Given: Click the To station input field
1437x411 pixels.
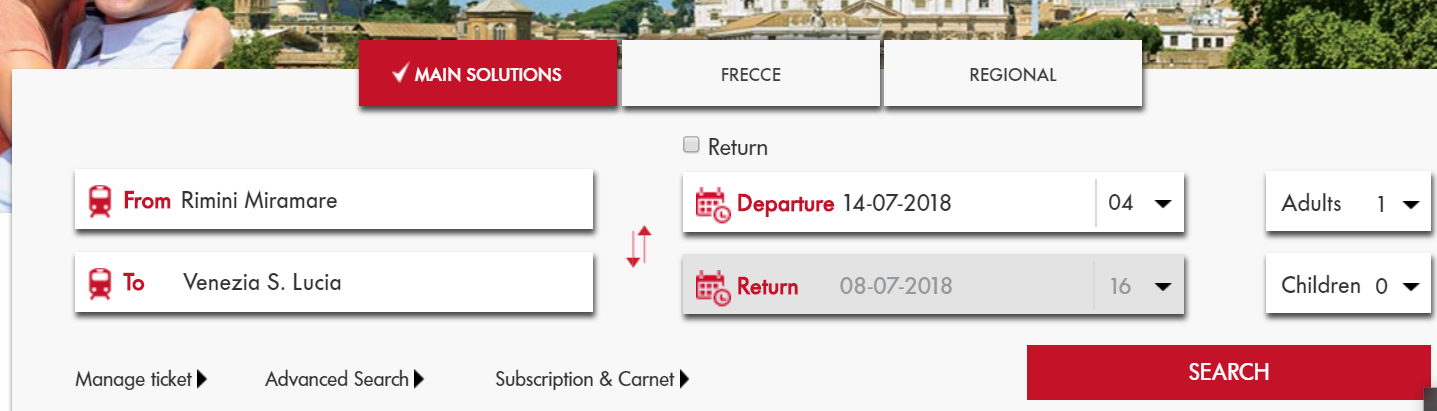Looking at the screenshot, I should point(380,283).
